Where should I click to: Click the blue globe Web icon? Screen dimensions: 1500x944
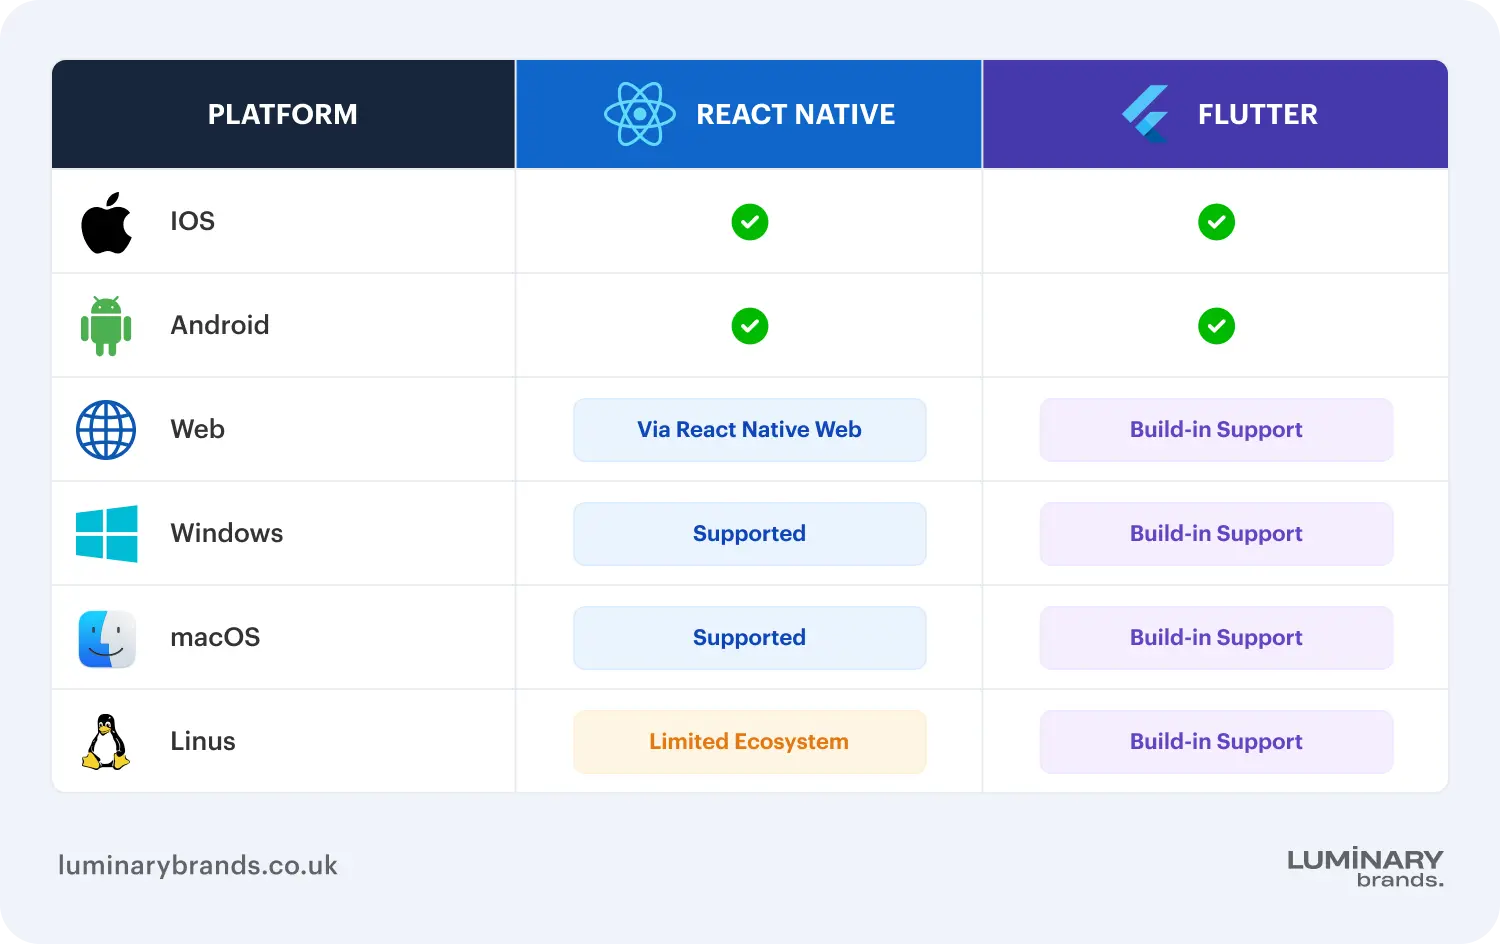106,430
